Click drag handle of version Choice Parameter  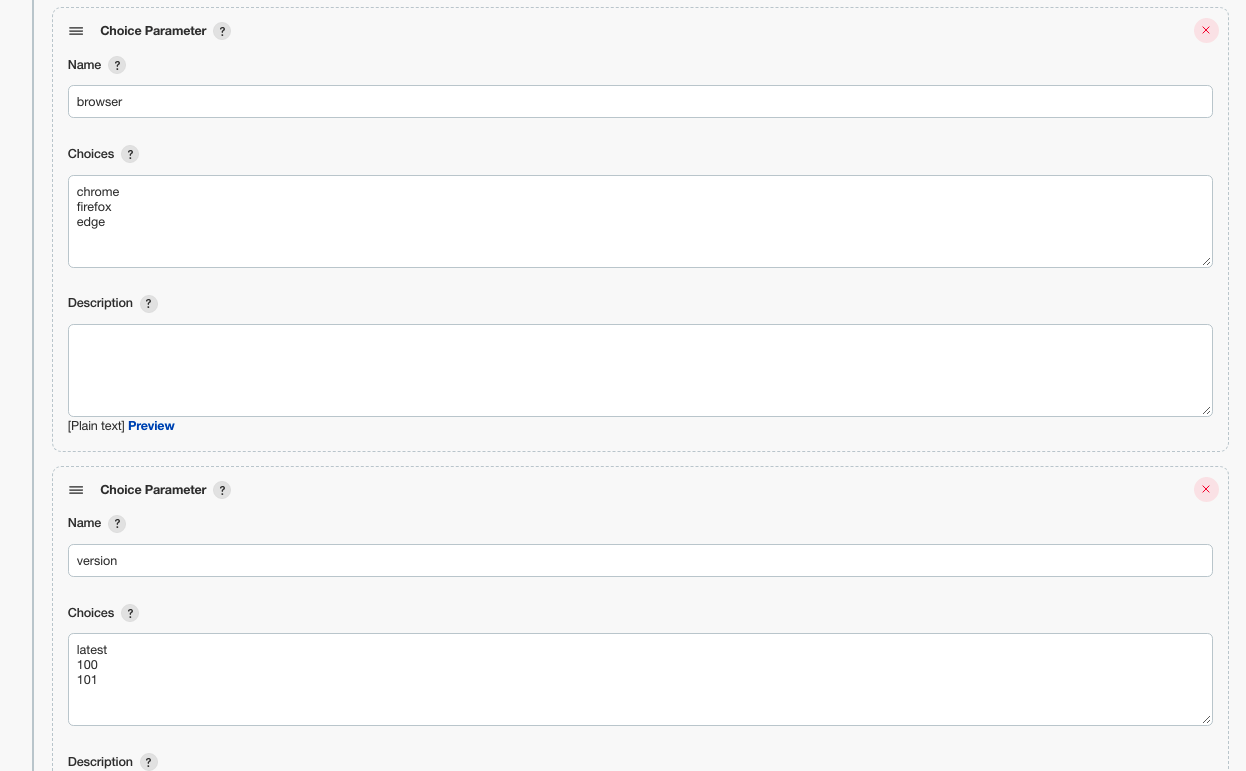click(76, 490)
